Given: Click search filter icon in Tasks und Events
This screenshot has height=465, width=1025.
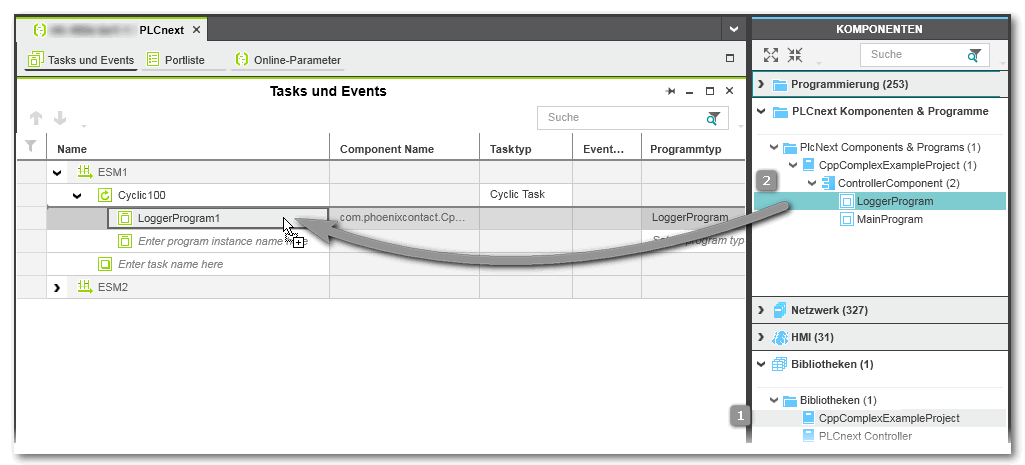Looking at the screenshot, I should click(713, 119).
